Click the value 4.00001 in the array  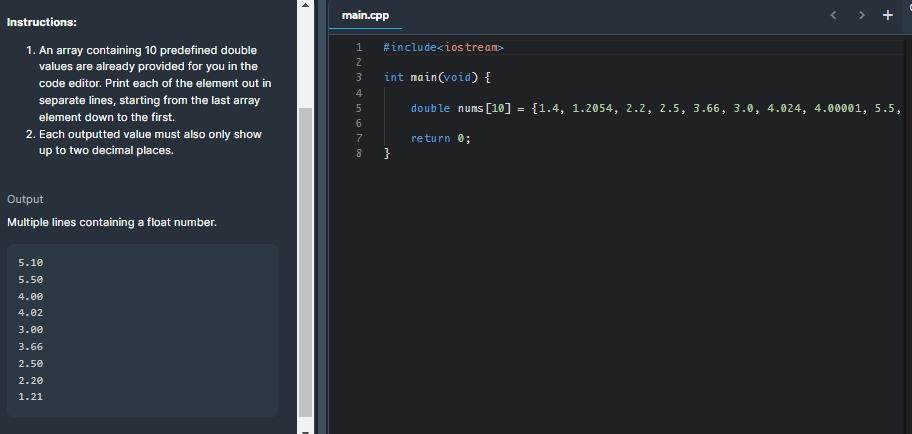[x=838, y=108]
